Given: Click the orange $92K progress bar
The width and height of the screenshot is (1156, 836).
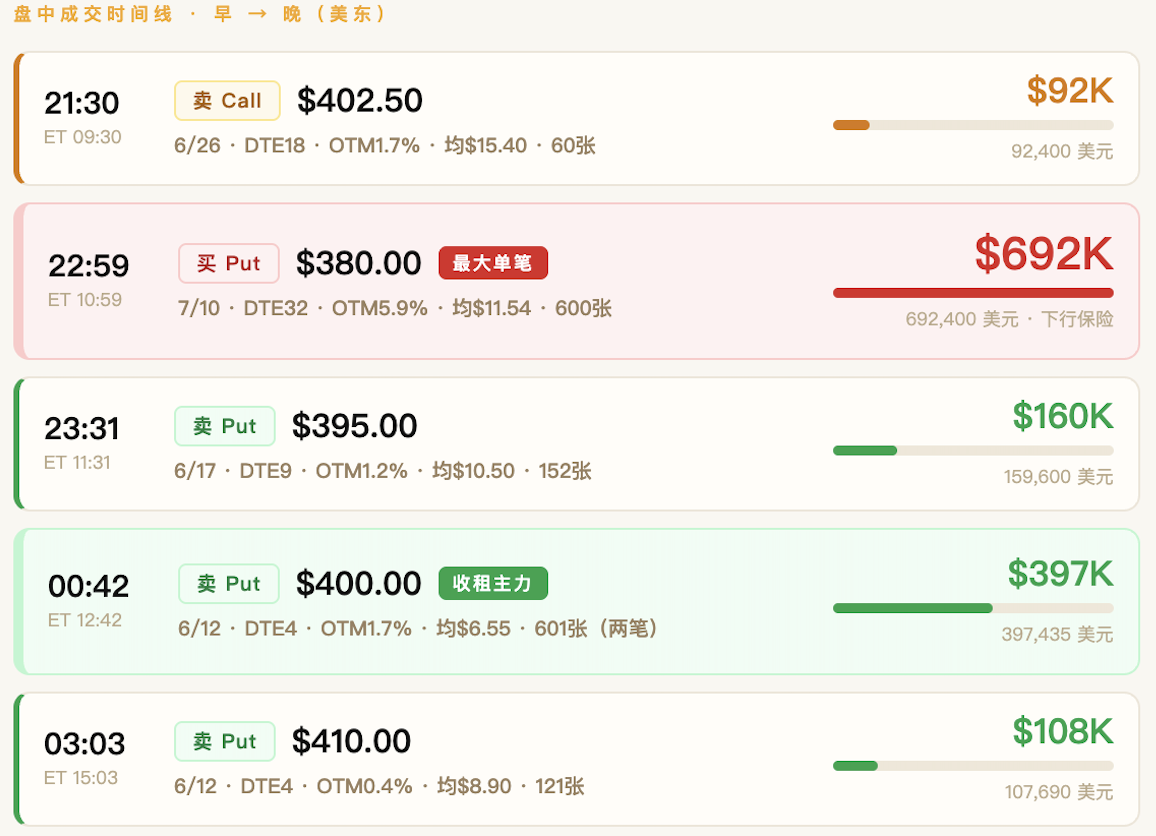Looking at the screenshot, I should 973,125.
